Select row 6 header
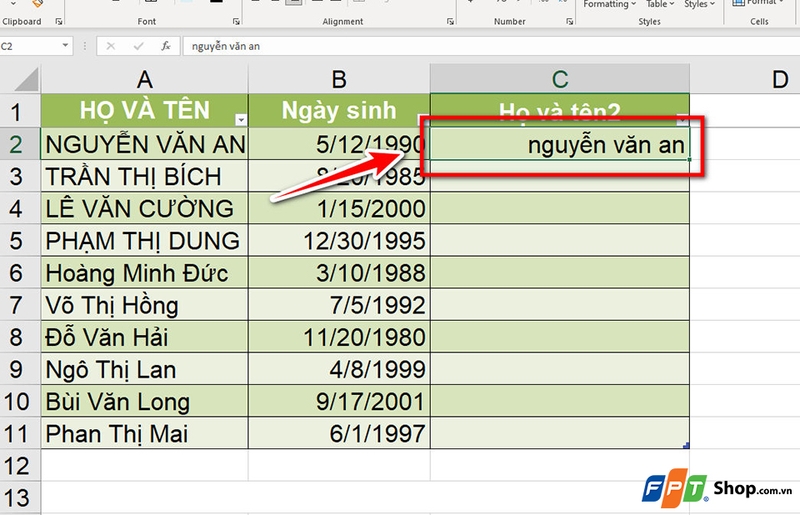Viewport: 800px width, 515px height. (x=20, y=273)
